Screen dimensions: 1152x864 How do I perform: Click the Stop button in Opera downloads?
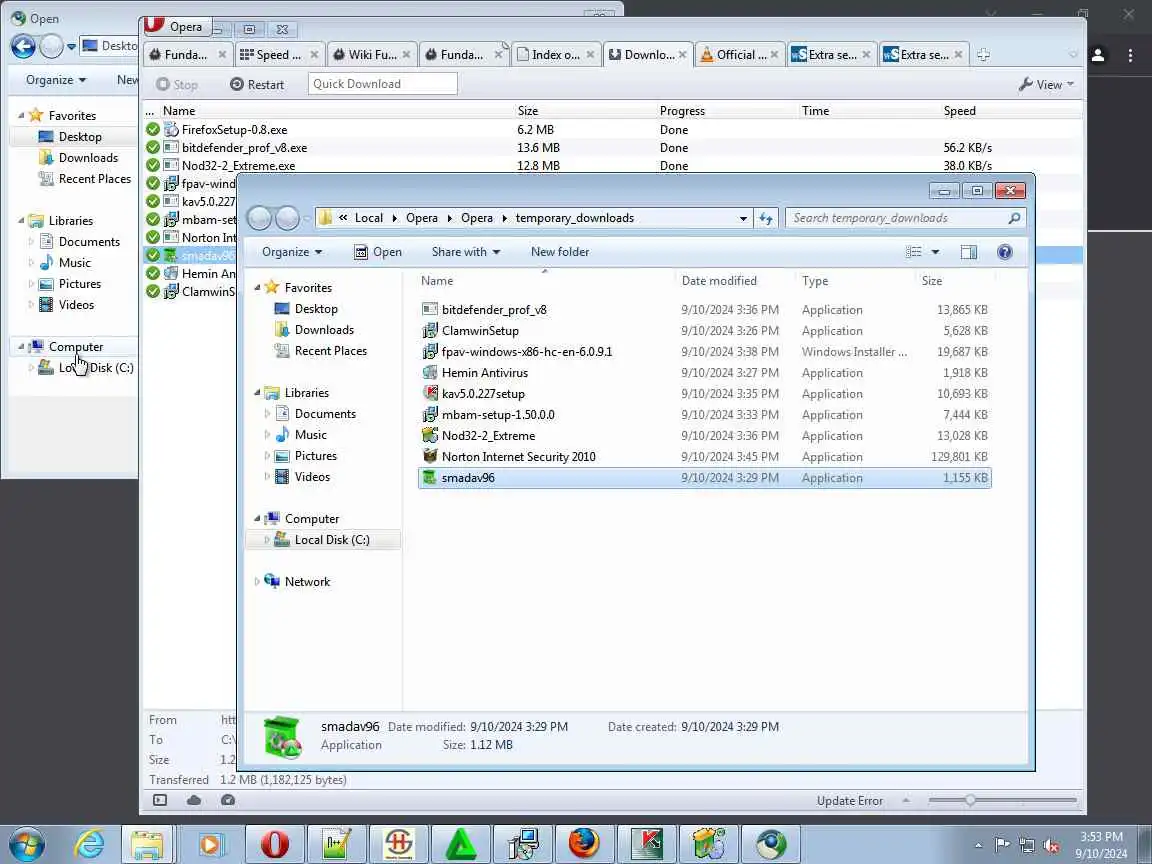[x=177, y=84]
